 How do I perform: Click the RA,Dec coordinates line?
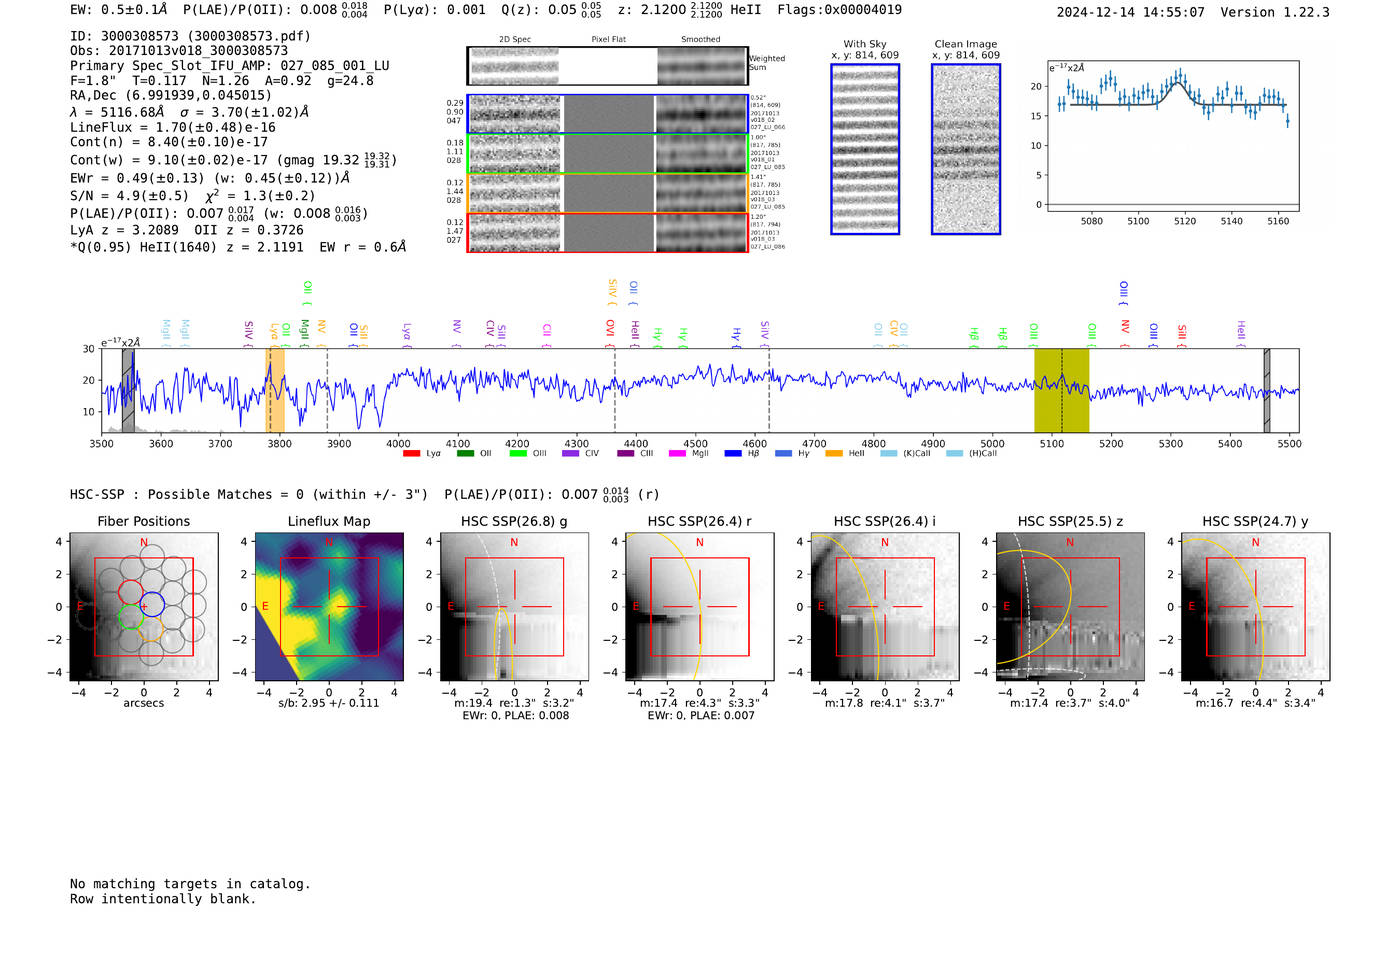(x=171, y=96)
